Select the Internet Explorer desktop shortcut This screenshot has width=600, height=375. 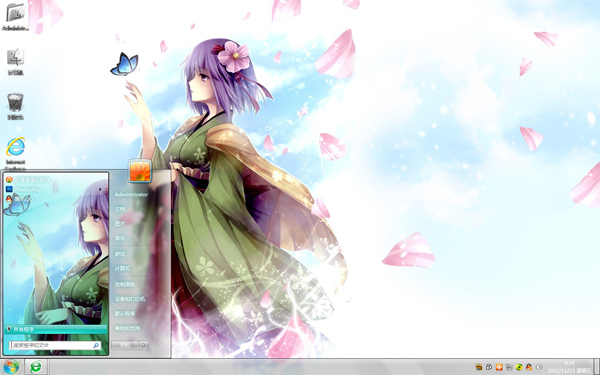coord(15,152)
